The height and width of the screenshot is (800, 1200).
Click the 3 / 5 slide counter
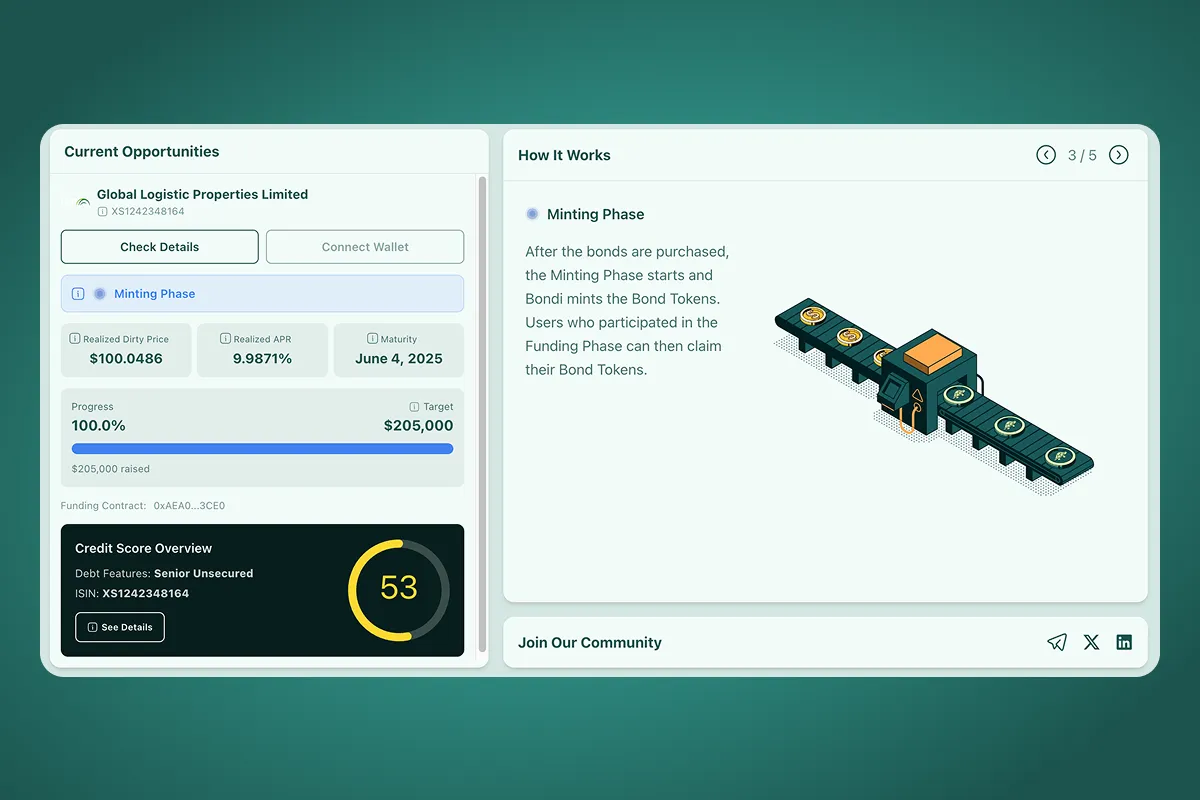click(1082, 155)
